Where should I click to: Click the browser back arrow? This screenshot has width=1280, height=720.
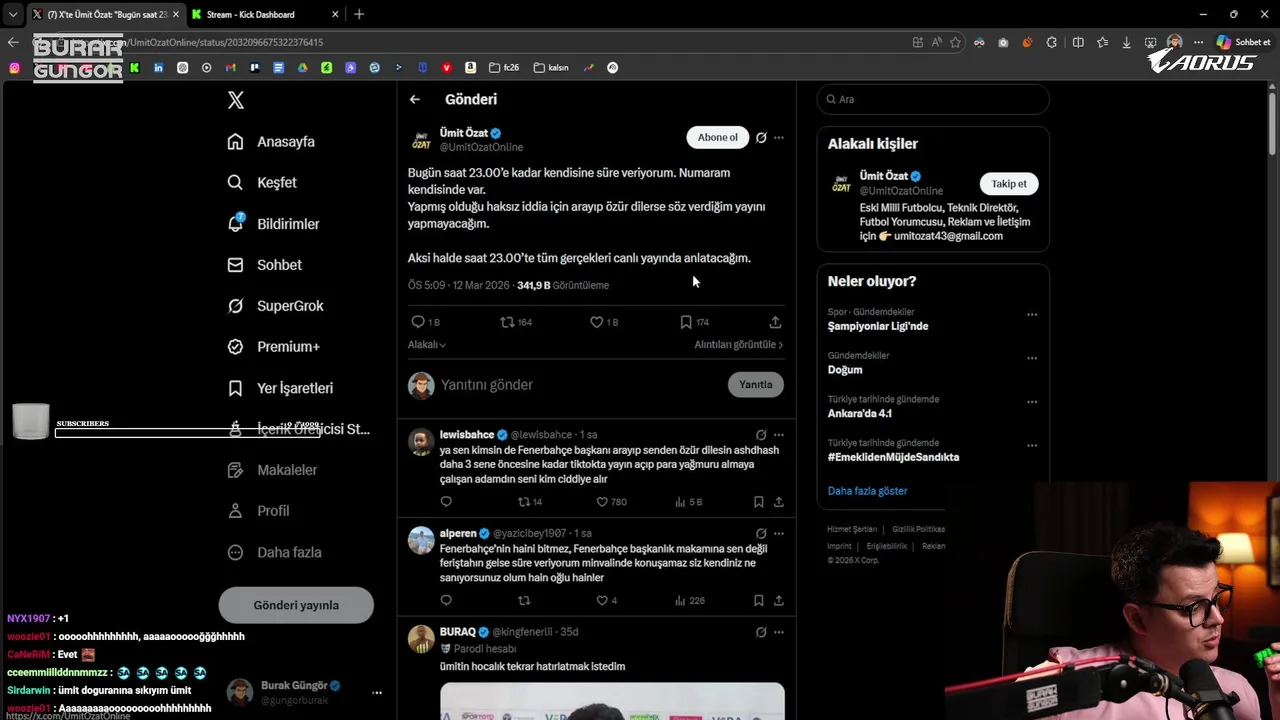click(13, 42)
